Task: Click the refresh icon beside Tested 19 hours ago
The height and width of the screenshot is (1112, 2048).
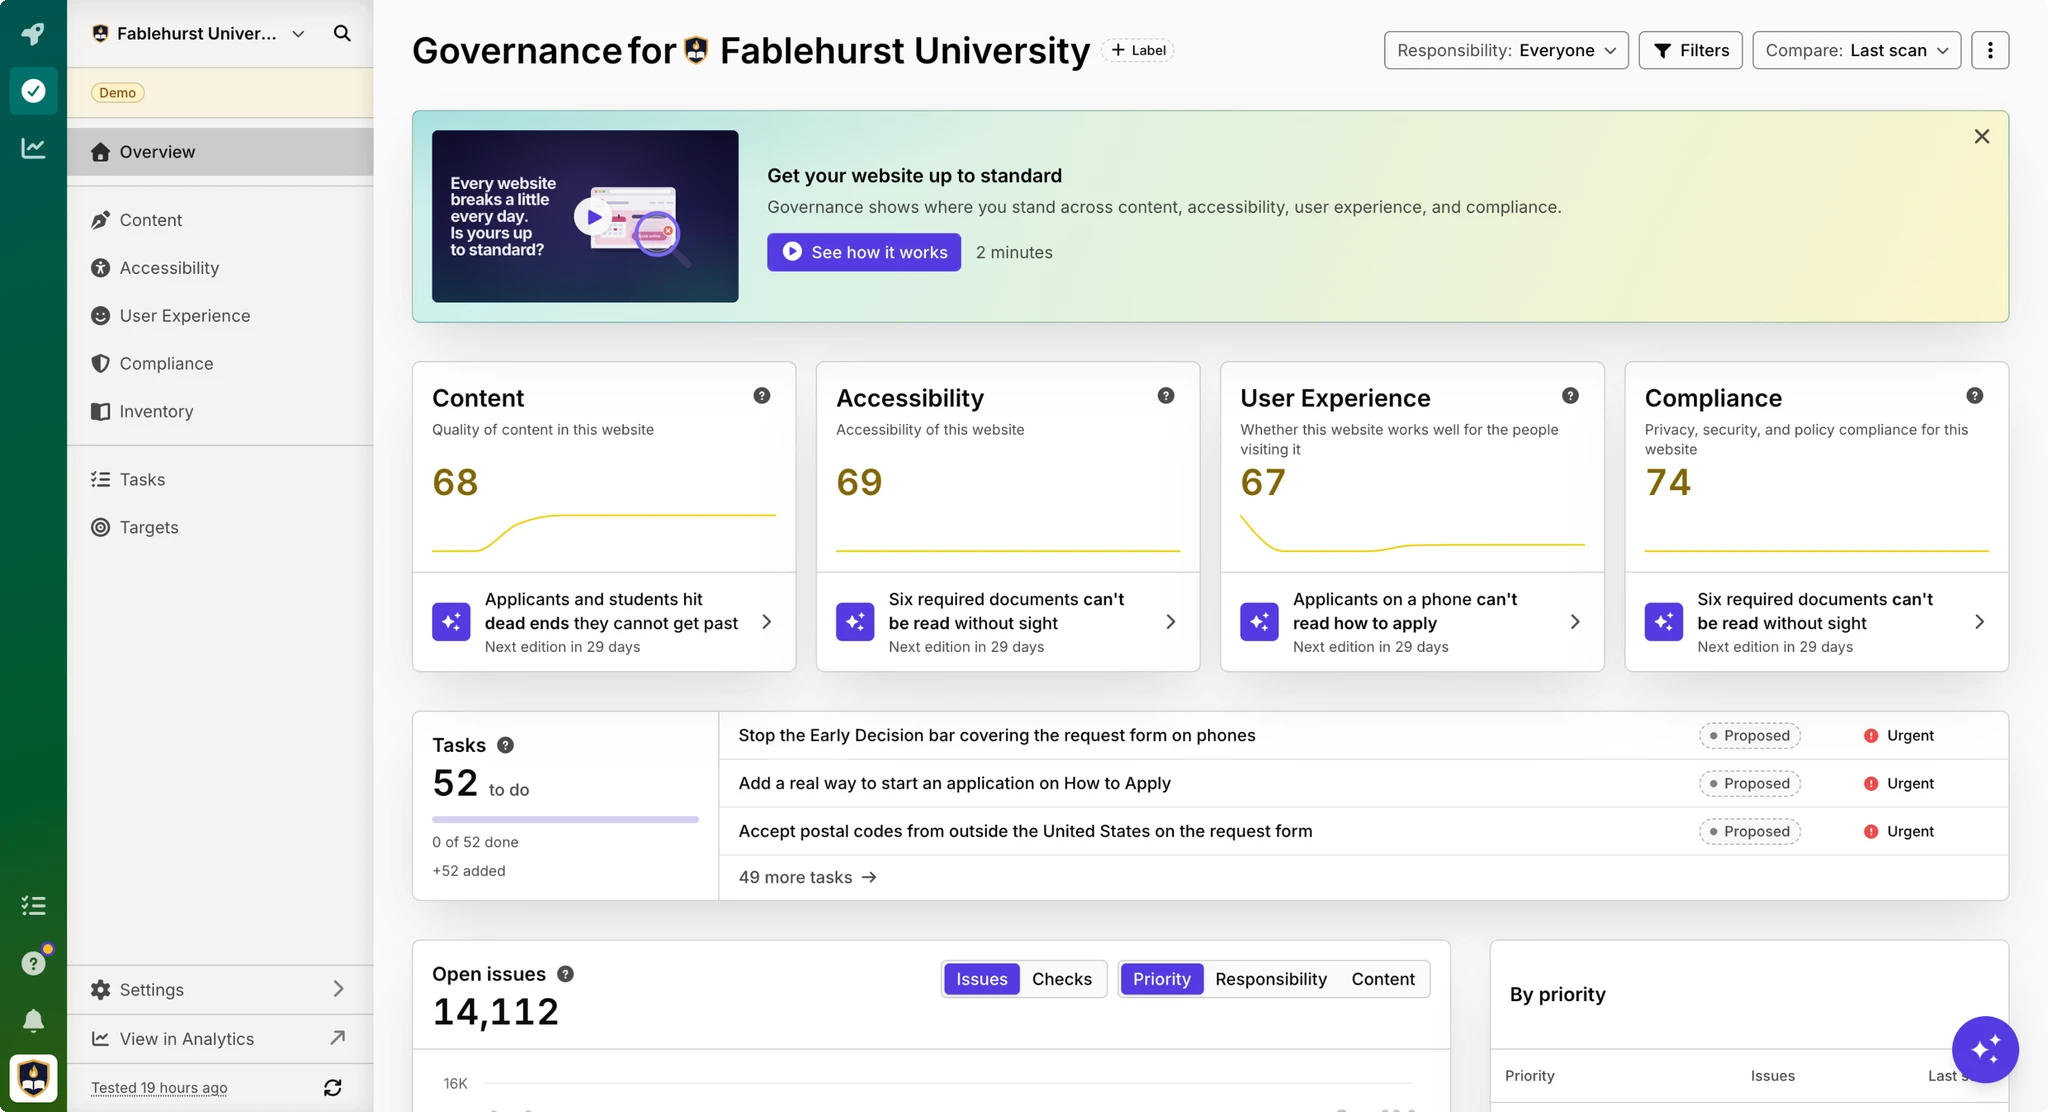Action: [x=333, y=1087]
